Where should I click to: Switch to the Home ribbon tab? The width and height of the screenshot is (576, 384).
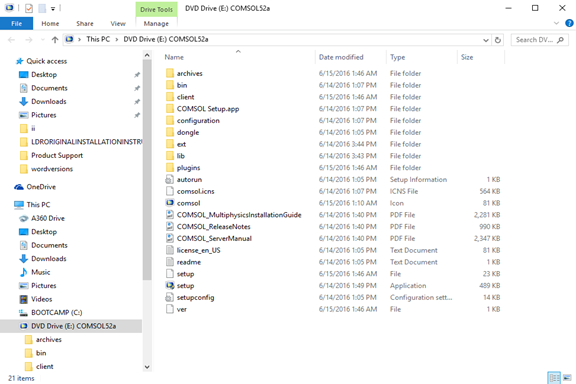tap(50, 24)
